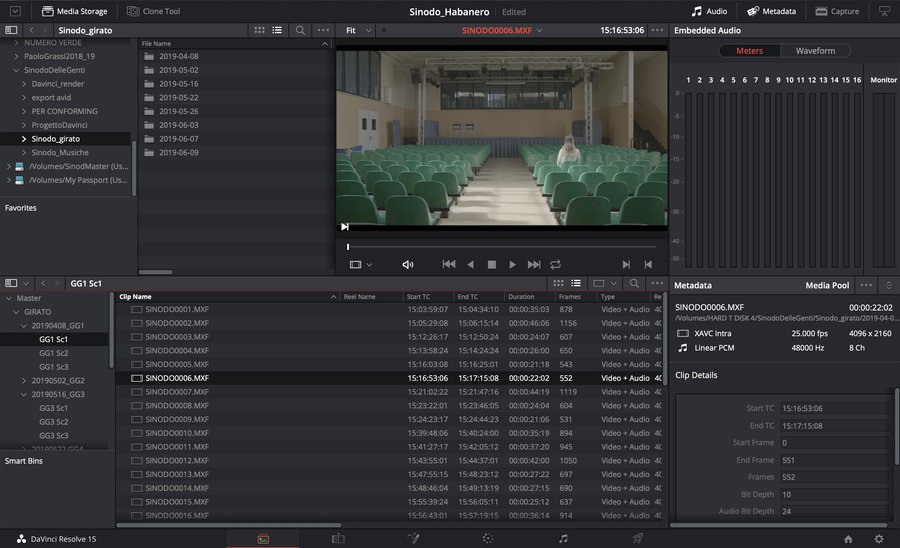Open project settings gear icon
Screen dimensions: 900x548
click(878, 538)
